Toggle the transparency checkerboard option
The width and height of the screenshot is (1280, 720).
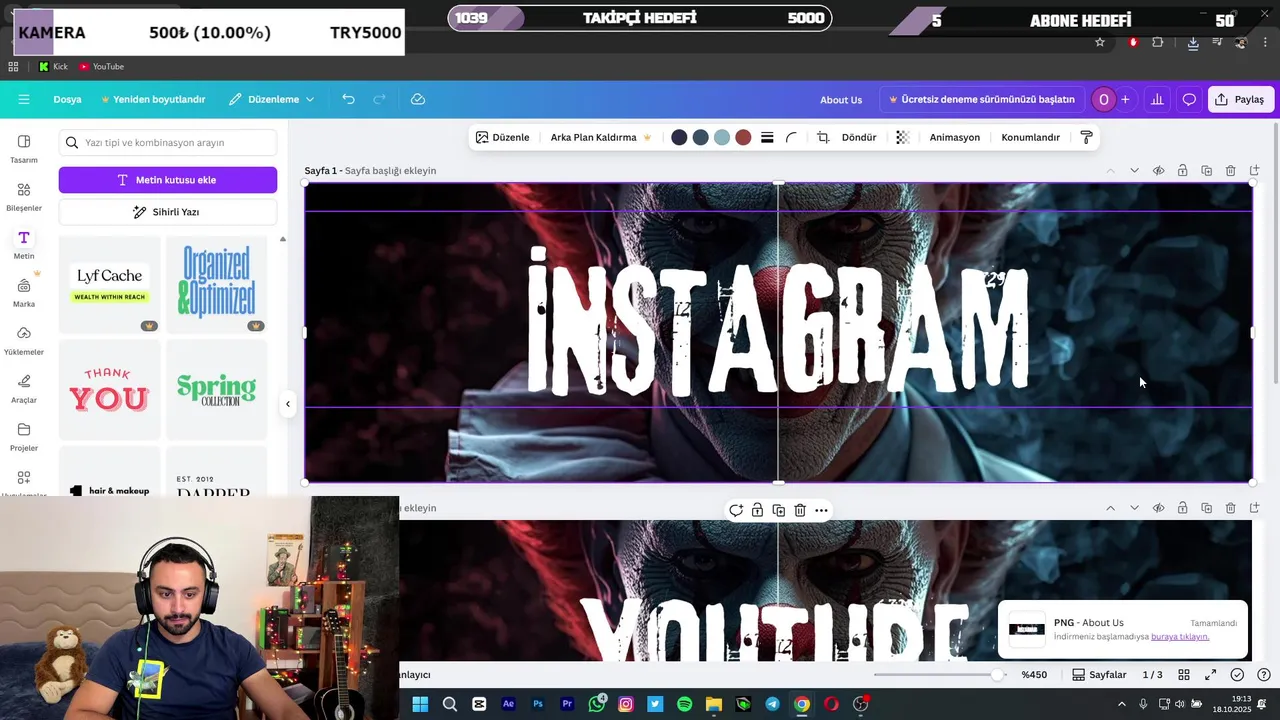[x=902, y=137]
